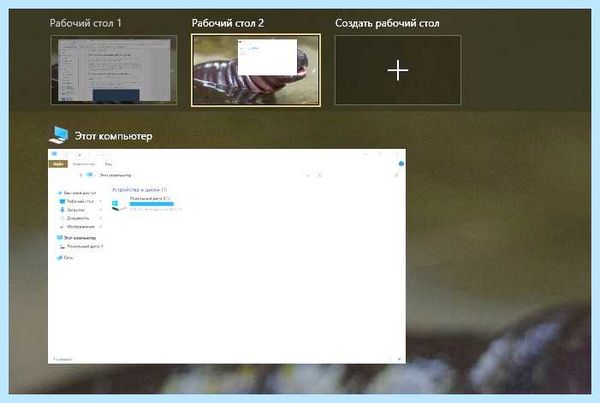Click the plus tile to create a desktop

coord(398,70)
